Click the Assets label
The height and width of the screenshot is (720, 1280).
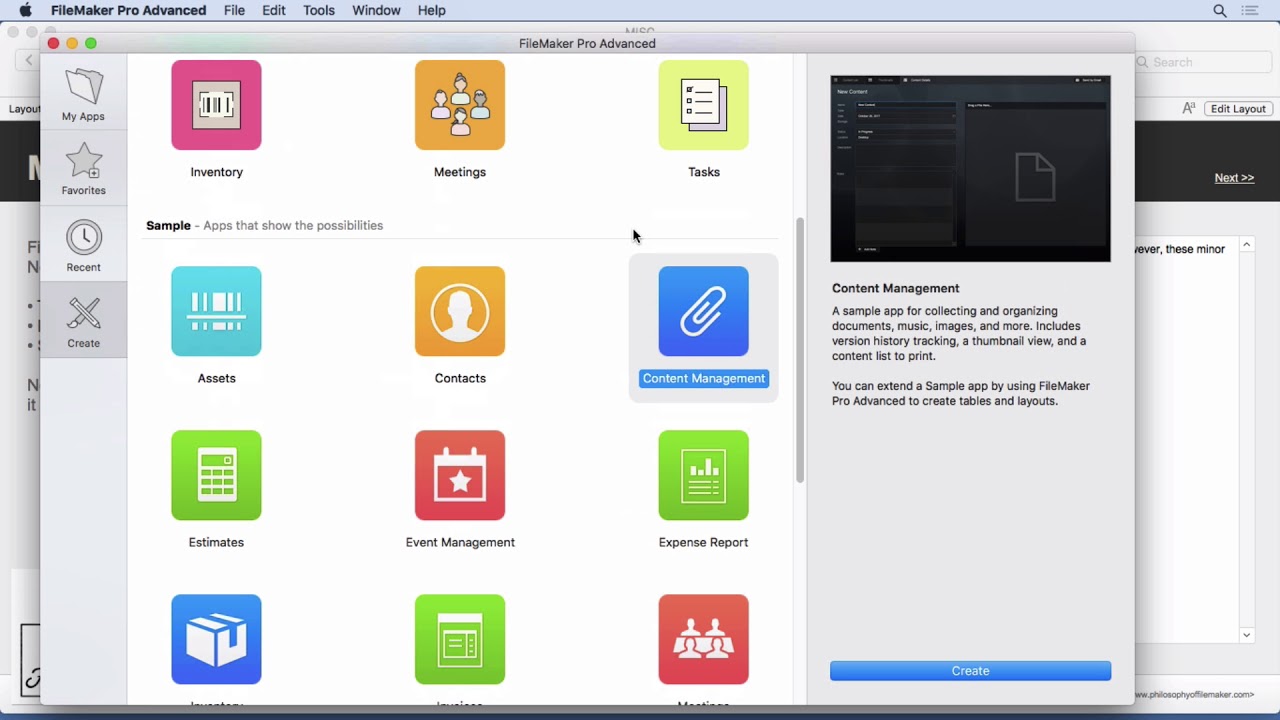tap(216, 378)
